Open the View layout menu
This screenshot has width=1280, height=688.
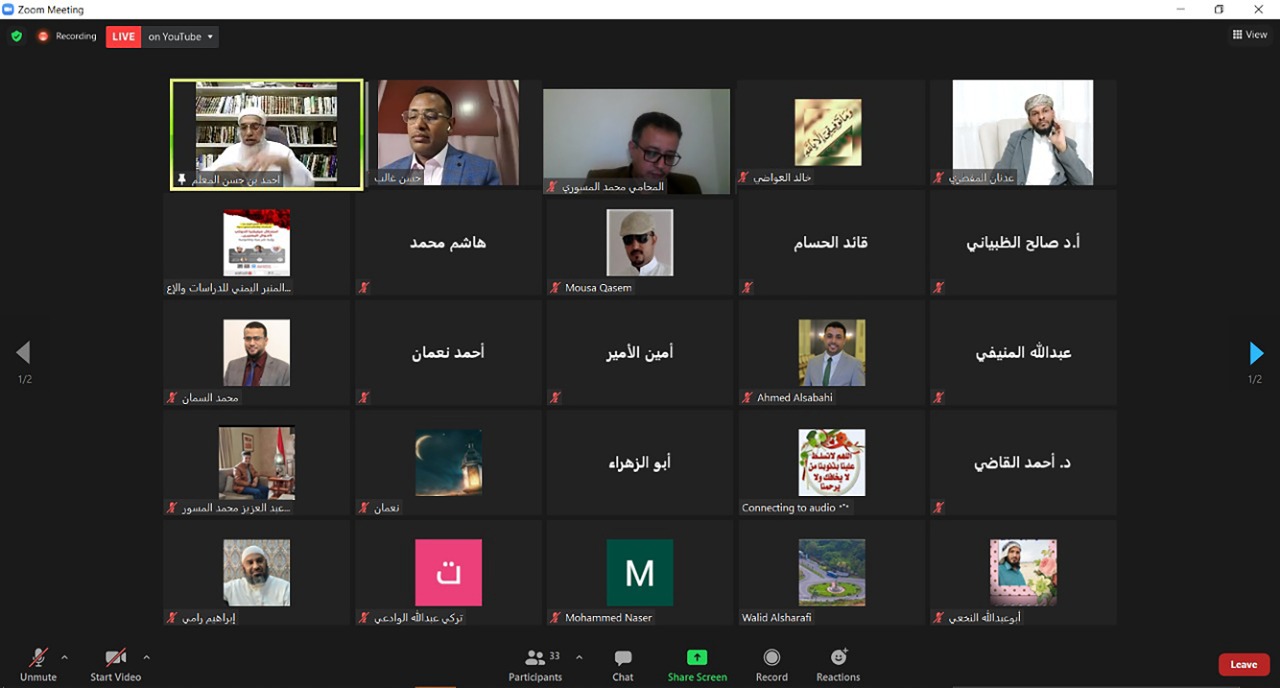[x=1250, y=35]
